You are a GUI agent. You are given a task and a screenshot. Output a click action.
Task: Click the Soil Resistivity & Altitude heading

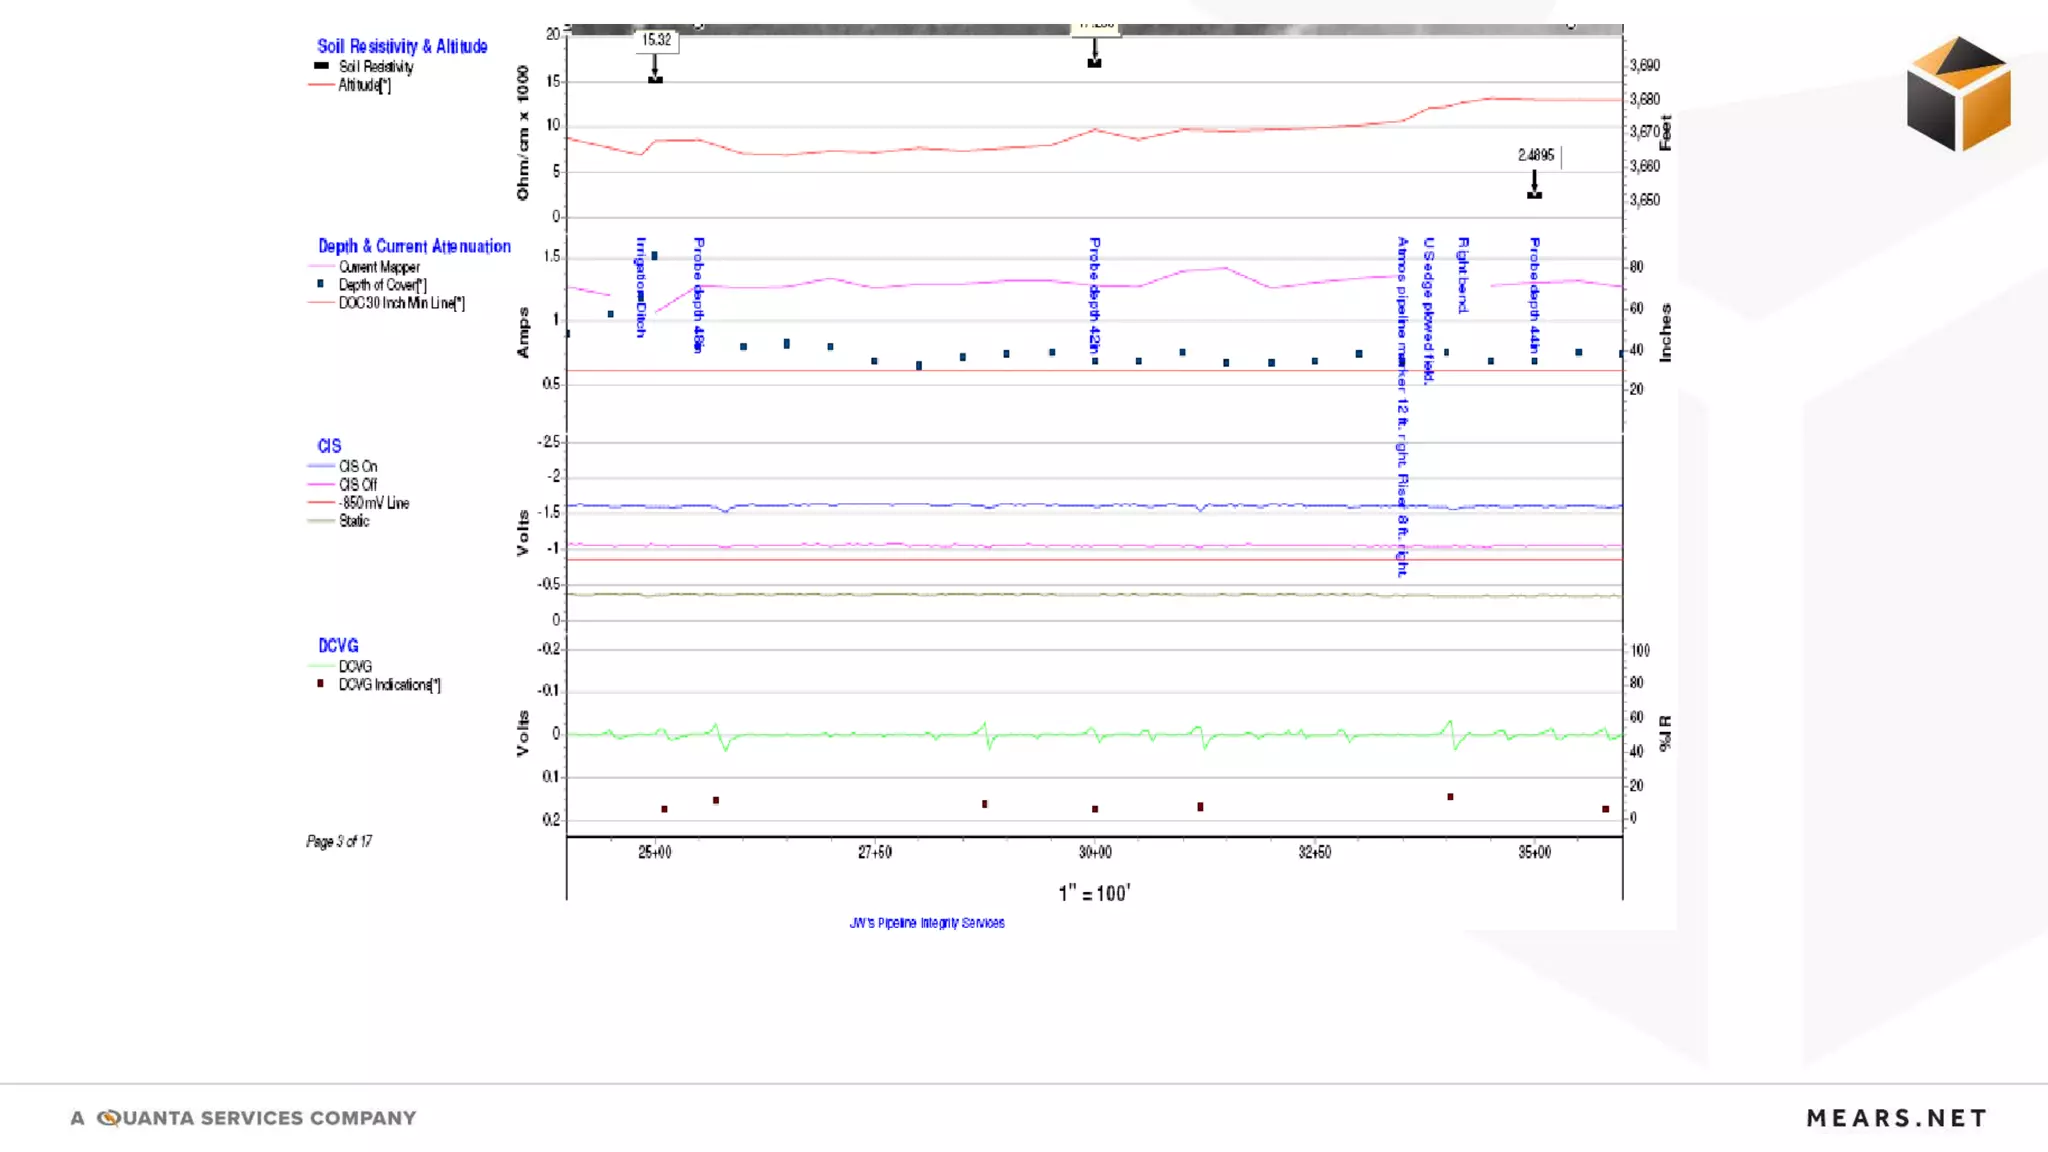tap(402, 46)
